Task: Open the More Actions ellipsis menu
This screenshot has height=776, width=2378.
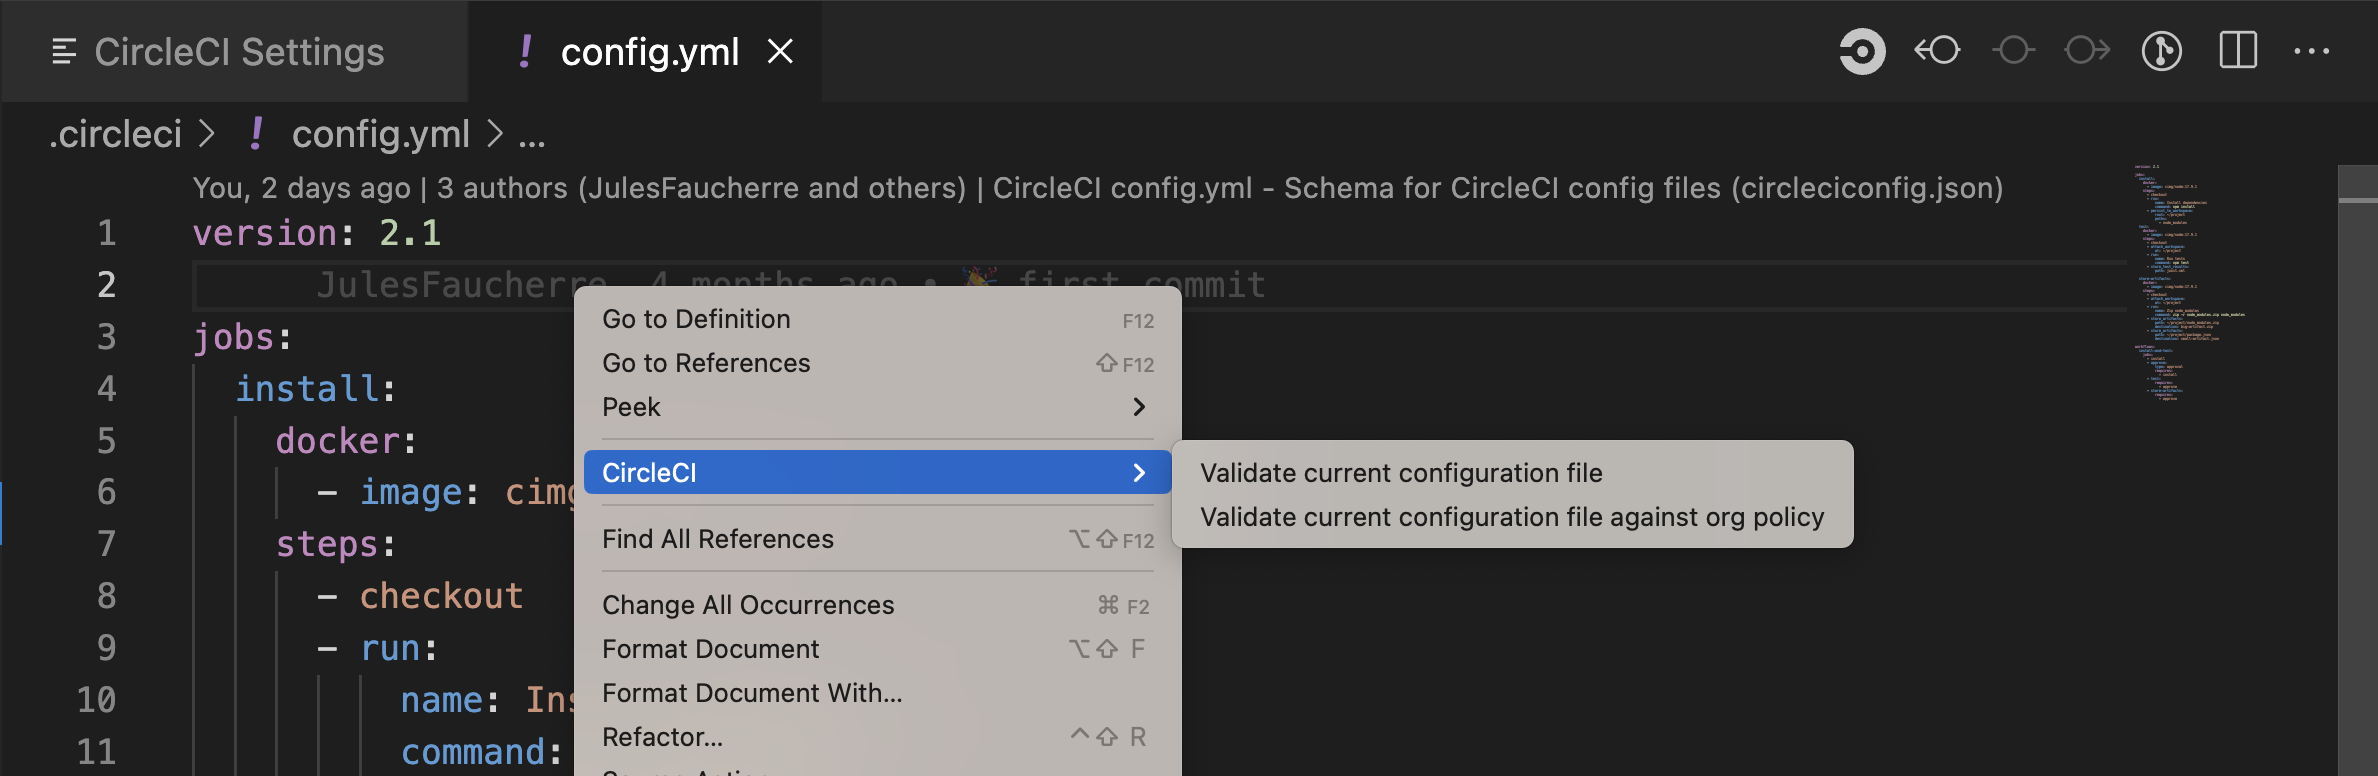Action: point(2312,51)
